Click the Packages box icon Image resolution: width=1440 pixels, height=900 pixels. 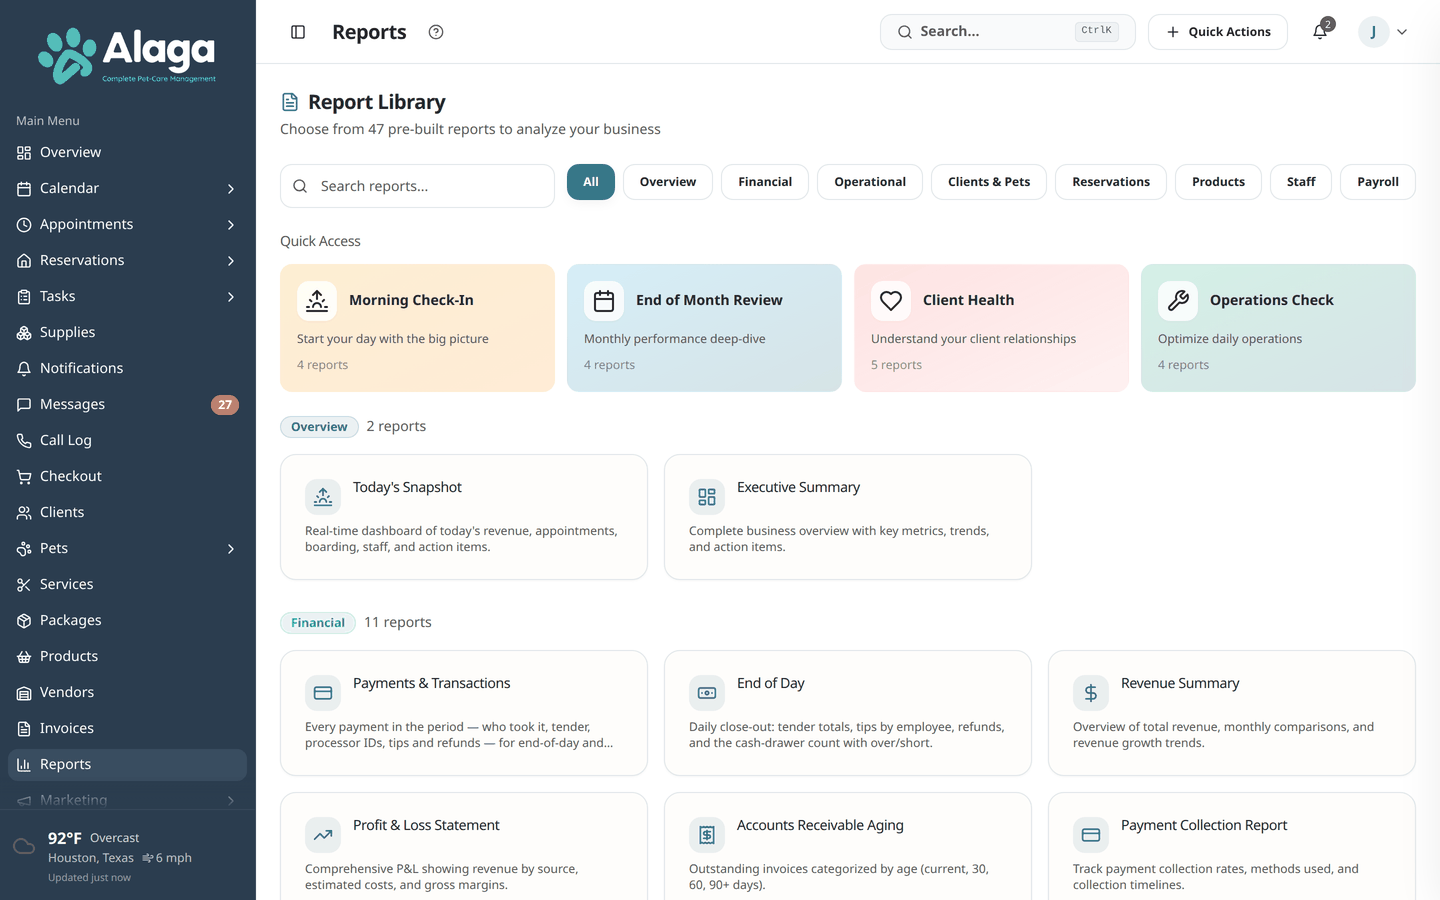pyautogui.click(x=24, y=621)
